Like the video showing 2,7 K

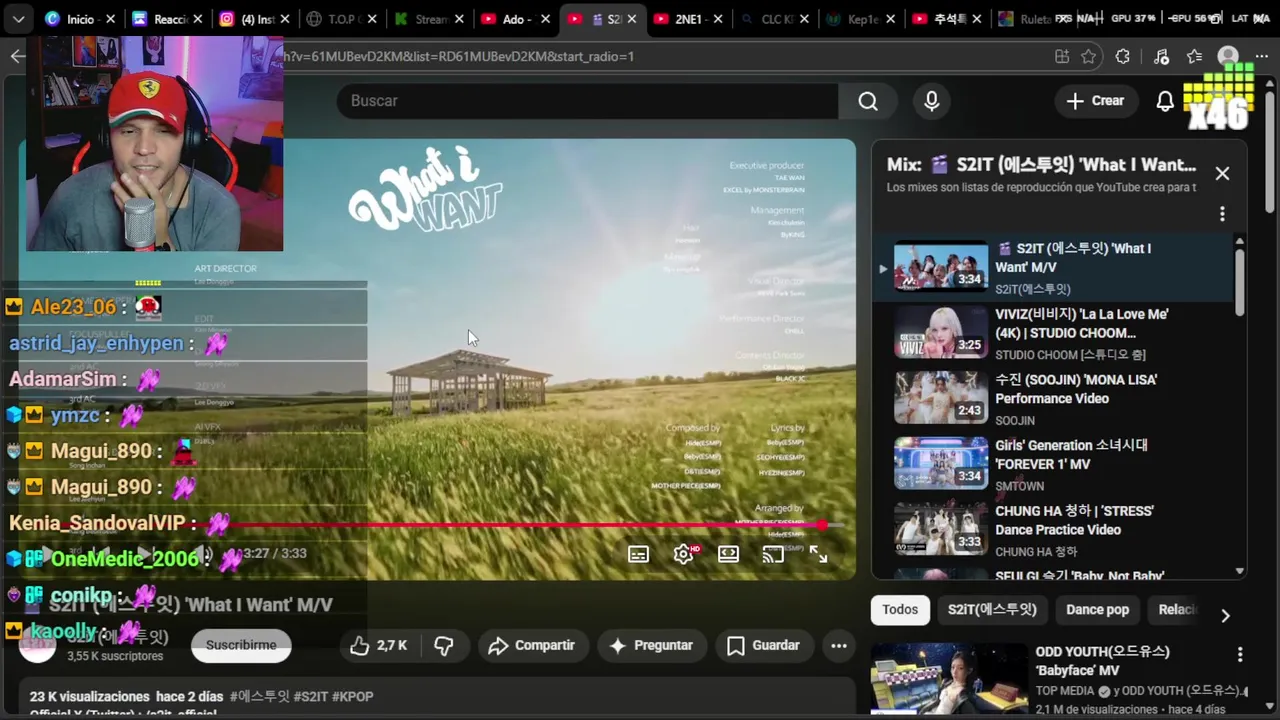pos(379,646)
